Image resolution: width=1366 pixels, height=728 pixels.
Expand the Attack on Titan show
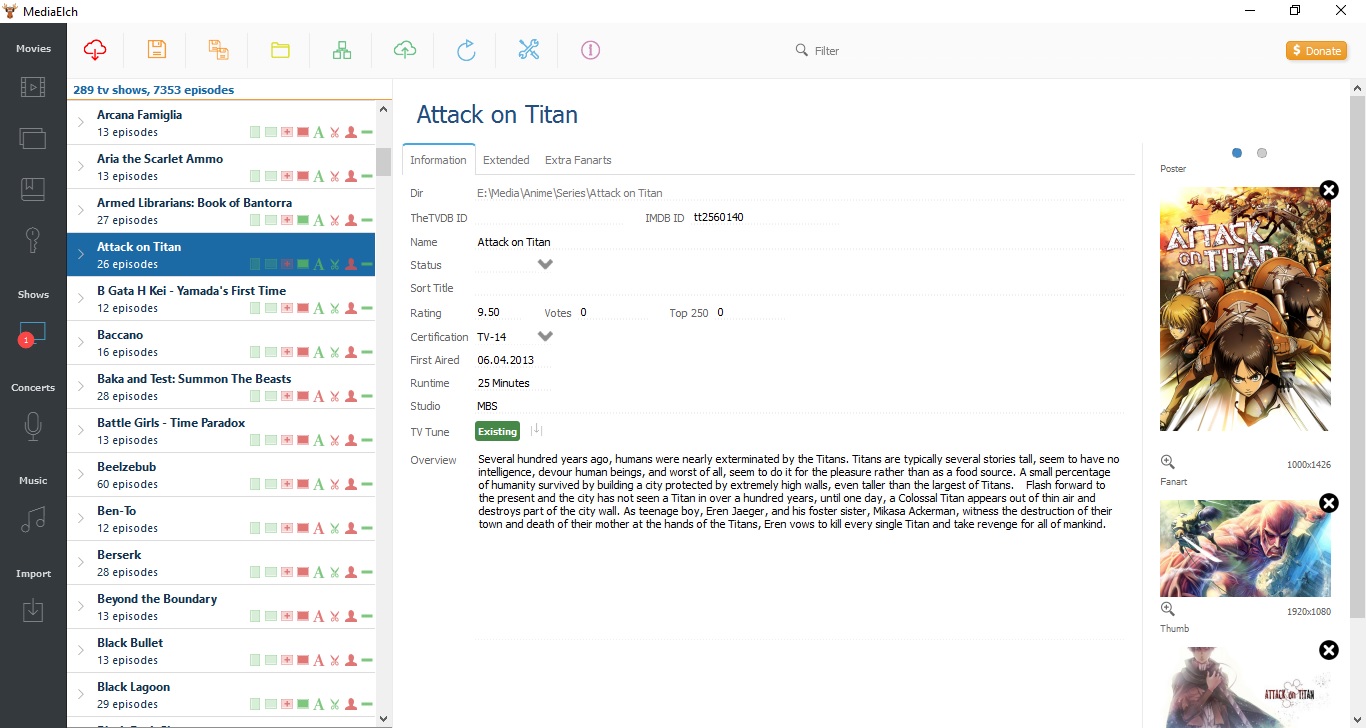click(x=81, y=255)
